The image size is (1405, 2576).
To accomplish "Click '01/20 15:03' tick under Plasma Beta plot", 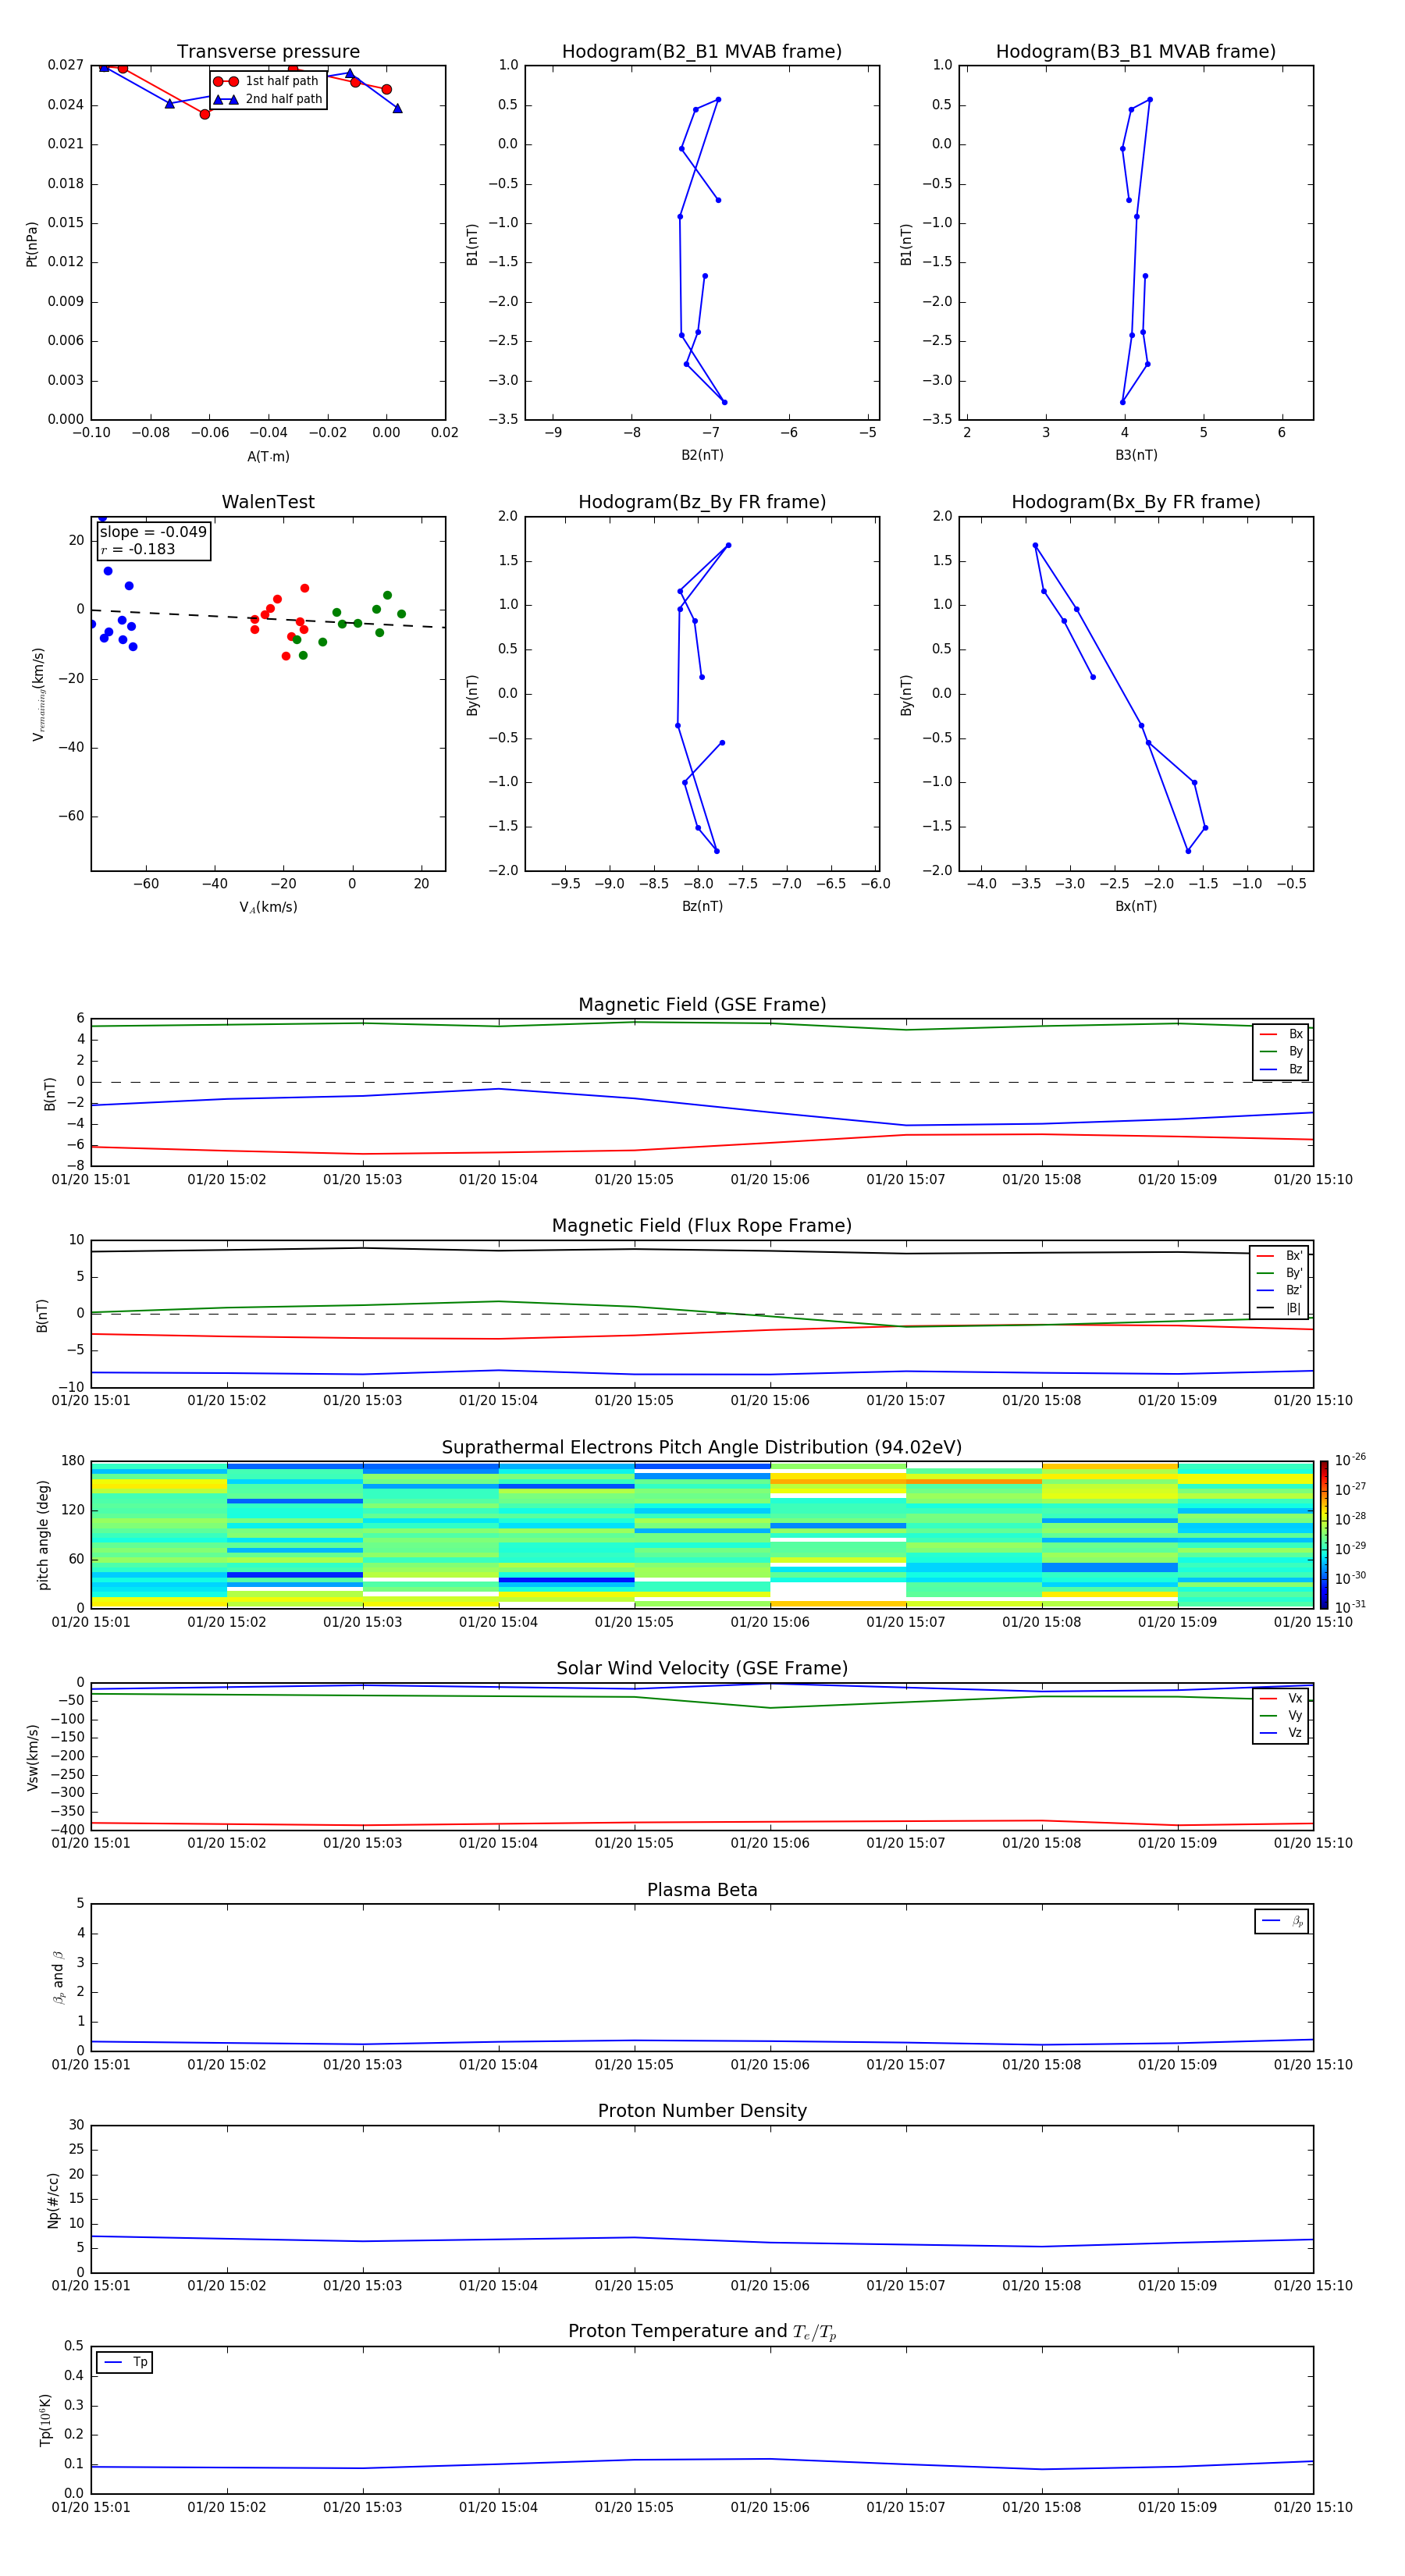I will pyautogui.click(x=362, y=2065).
